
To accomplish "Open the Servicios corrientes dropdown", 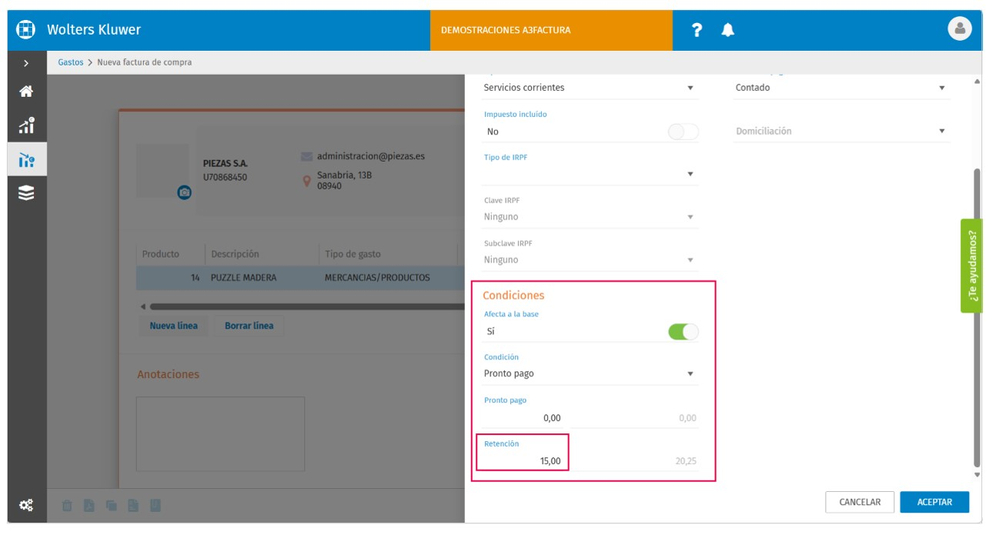I will pyautogui.click(x=591, y=88).
